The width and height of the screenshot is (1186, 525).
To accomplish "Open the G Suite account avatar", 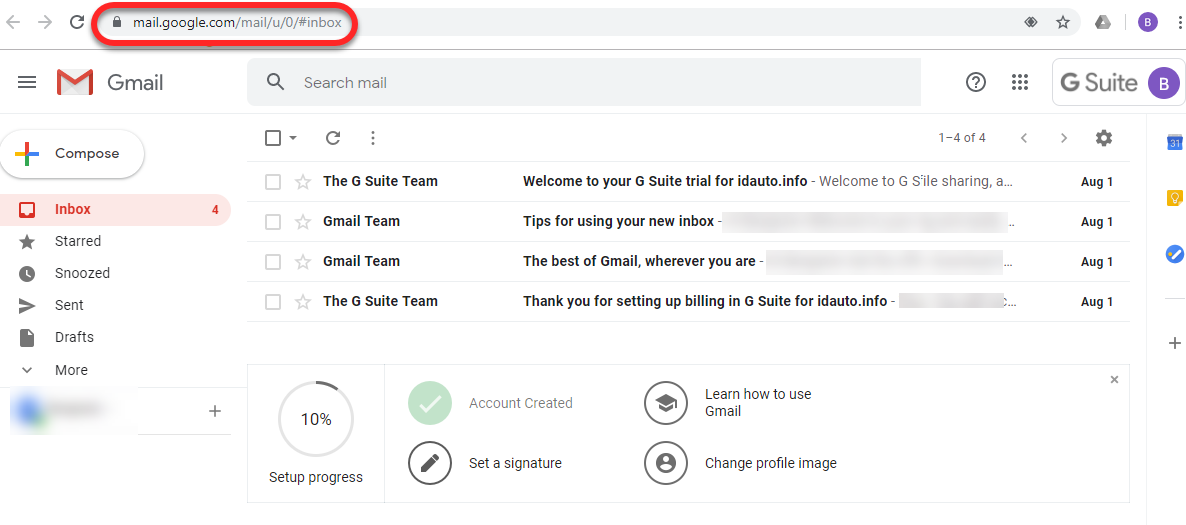I will tap(1163, 82).
